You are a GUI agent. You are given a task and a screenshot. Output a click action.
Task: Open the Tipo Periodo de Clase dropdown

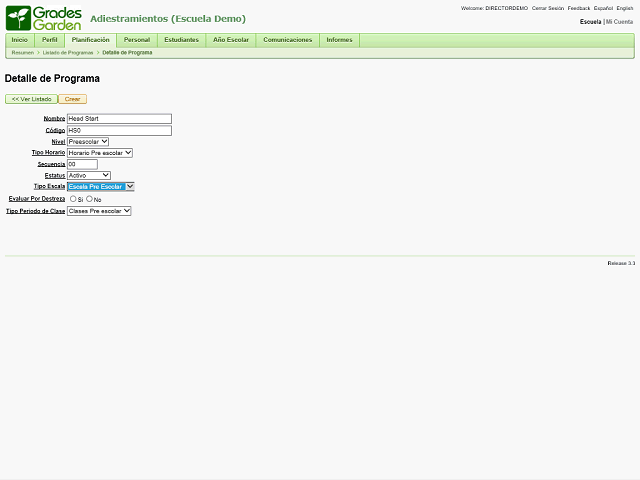click(98, 211)
